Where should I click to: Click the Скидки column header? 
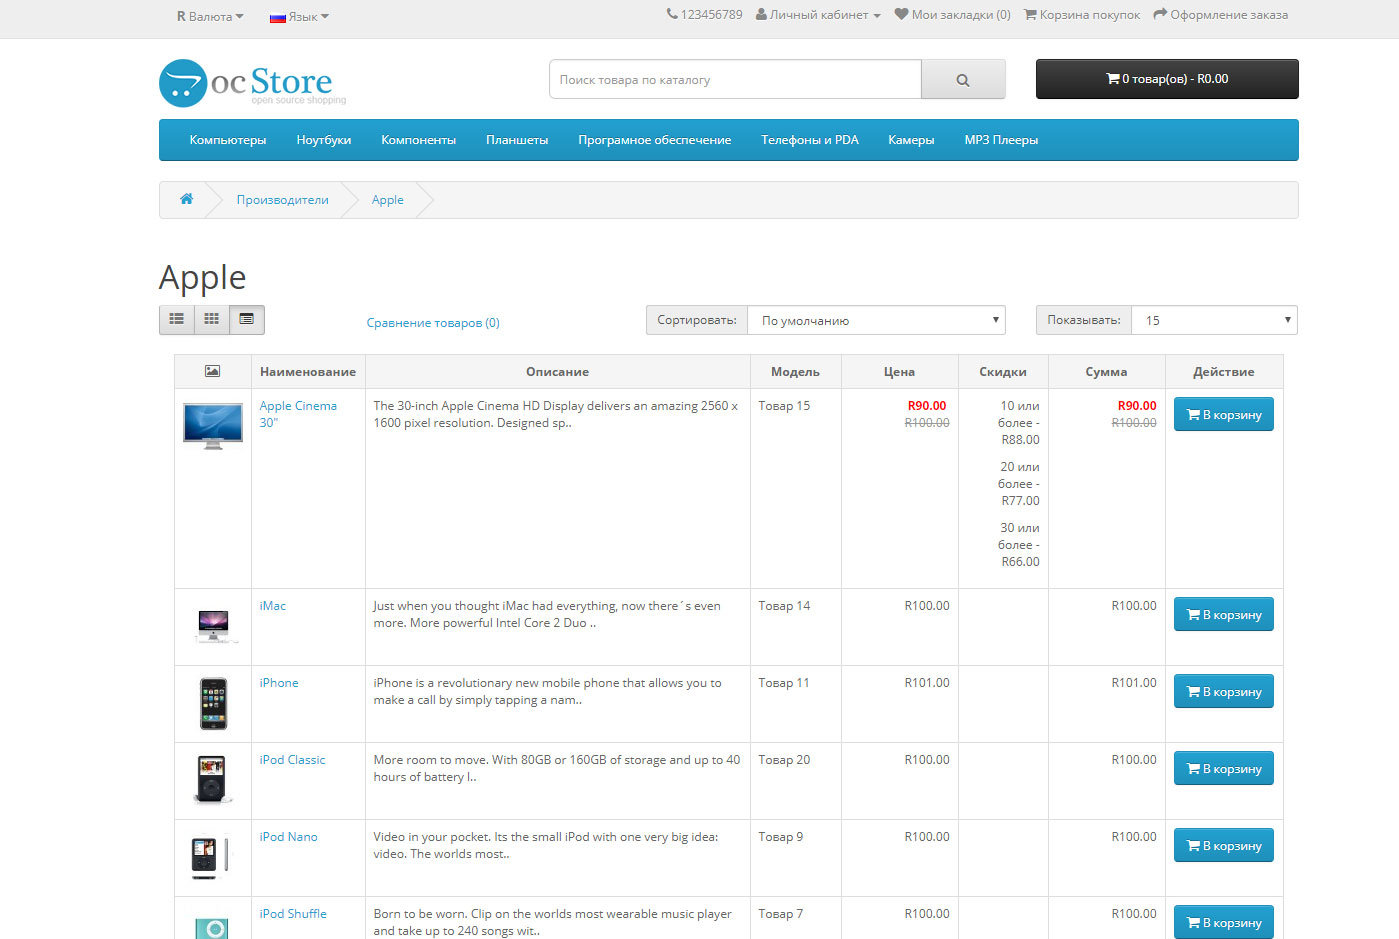coord(1003,372)
